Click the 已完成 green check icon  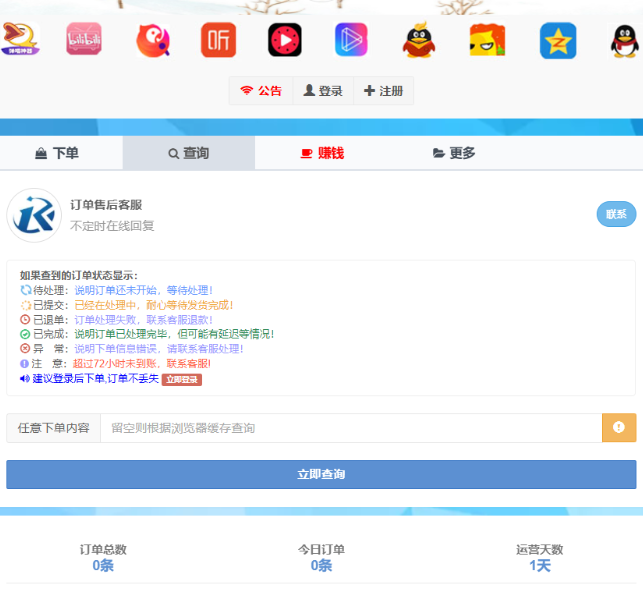[x=25, y=334]
